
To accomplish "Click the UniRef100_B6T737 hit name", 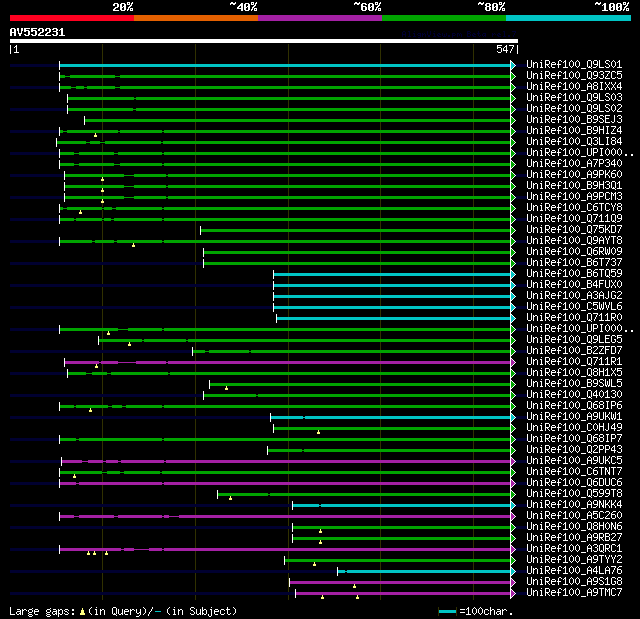I will [x=574, y=263].
